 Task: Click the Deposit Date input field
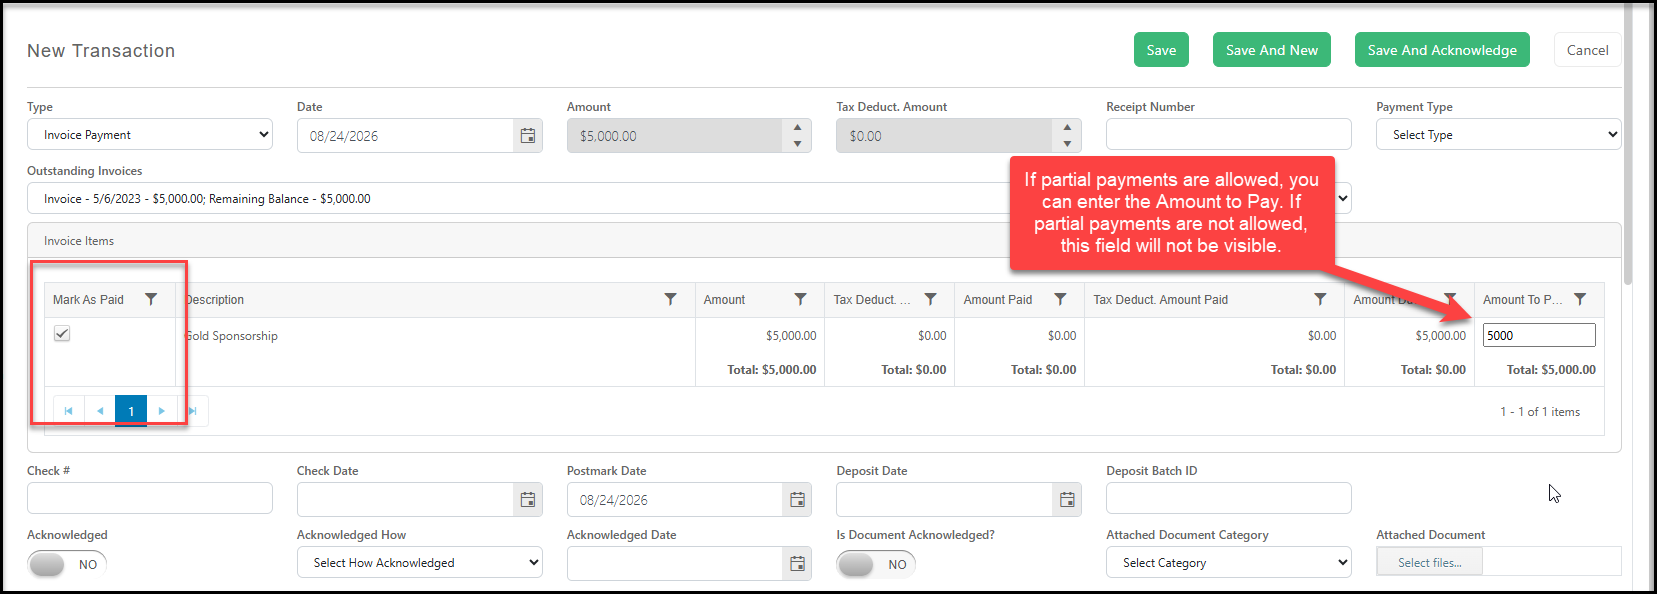tap(945, 500)
